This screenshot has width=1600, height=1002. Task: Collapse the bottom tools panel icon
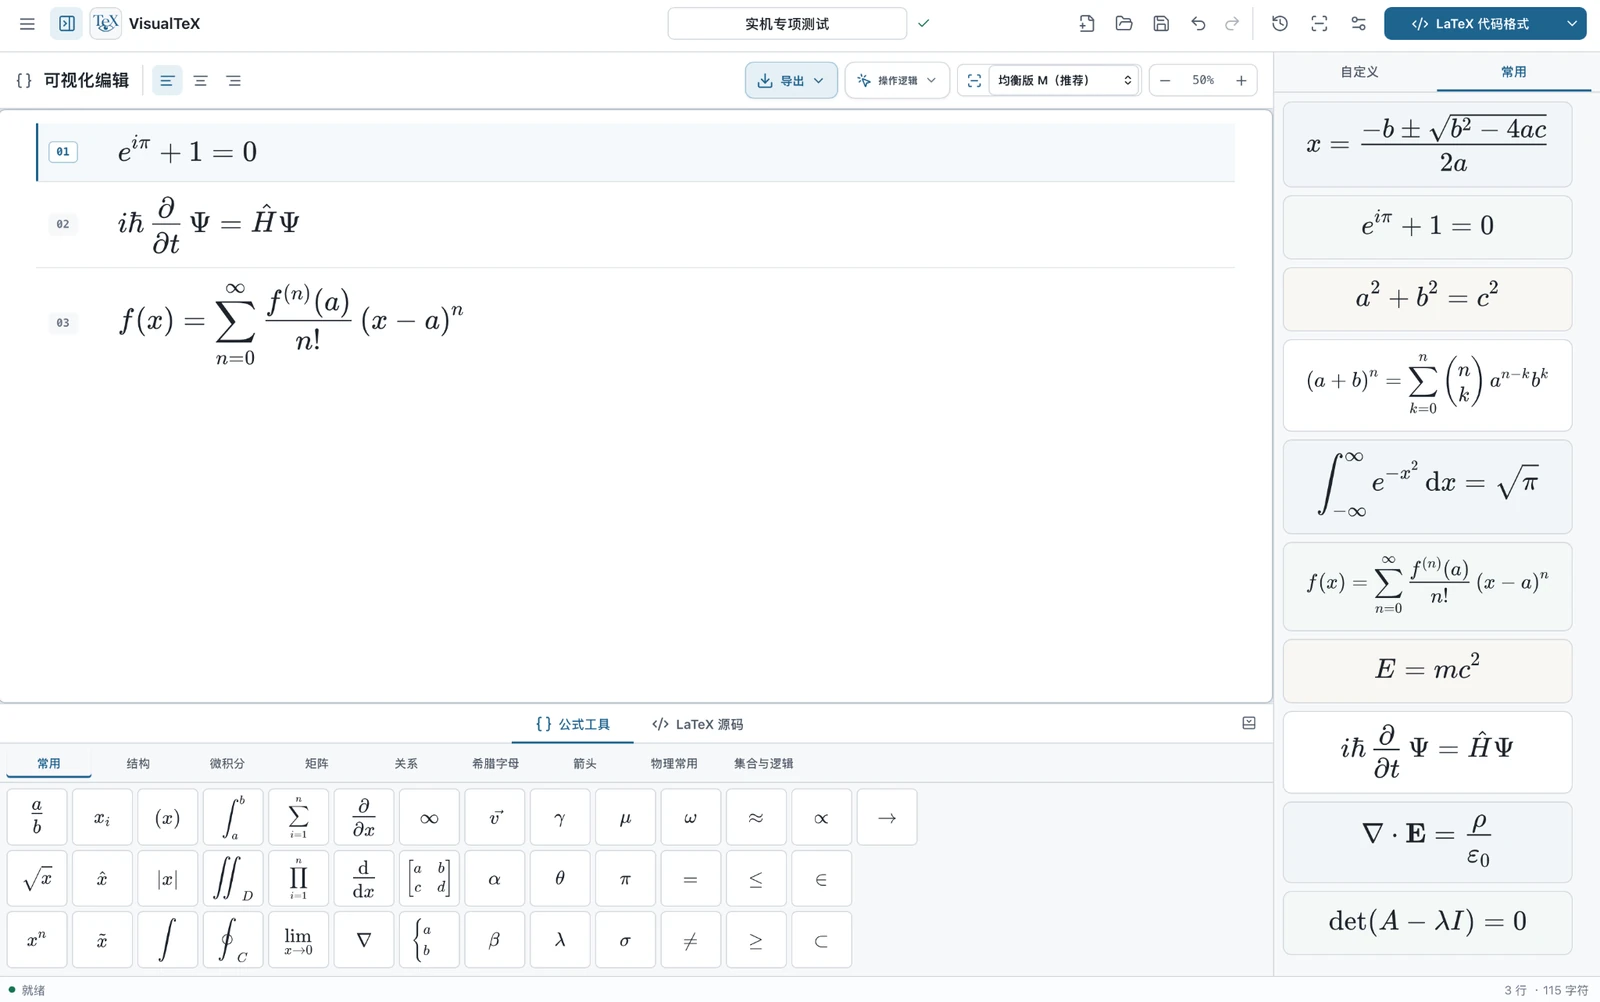click(1249, 723)
